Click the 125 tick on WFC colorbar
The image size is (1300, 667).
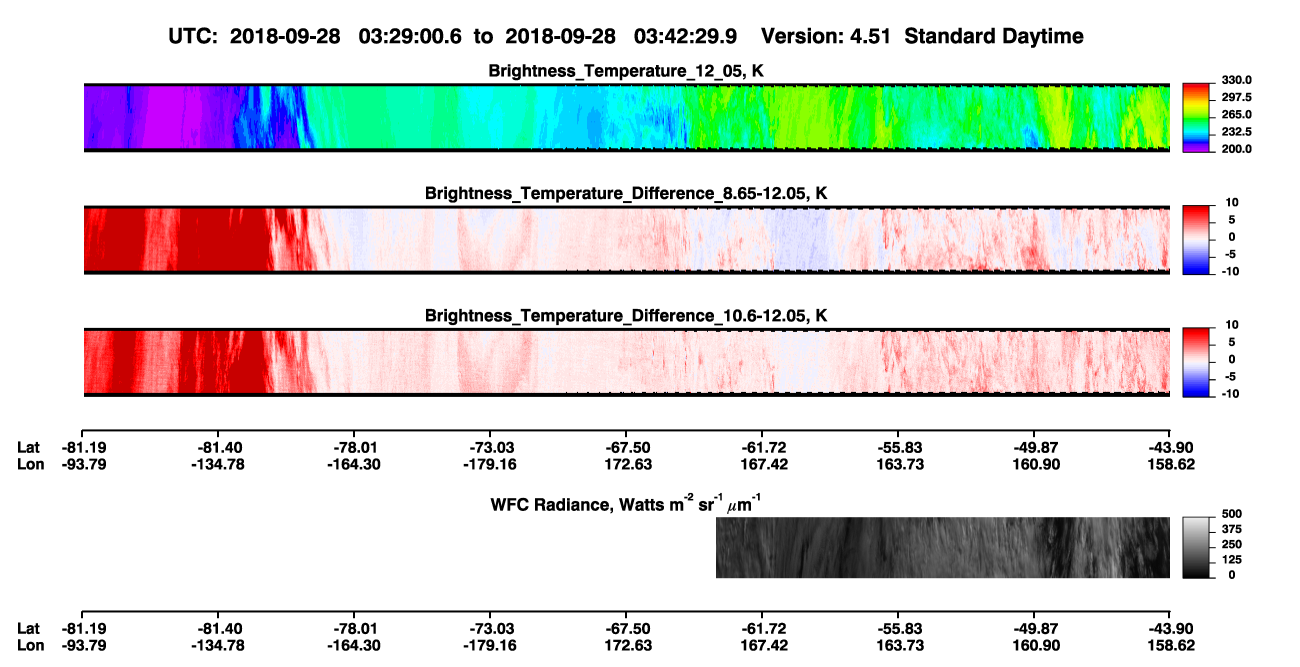pos(1232,559)
